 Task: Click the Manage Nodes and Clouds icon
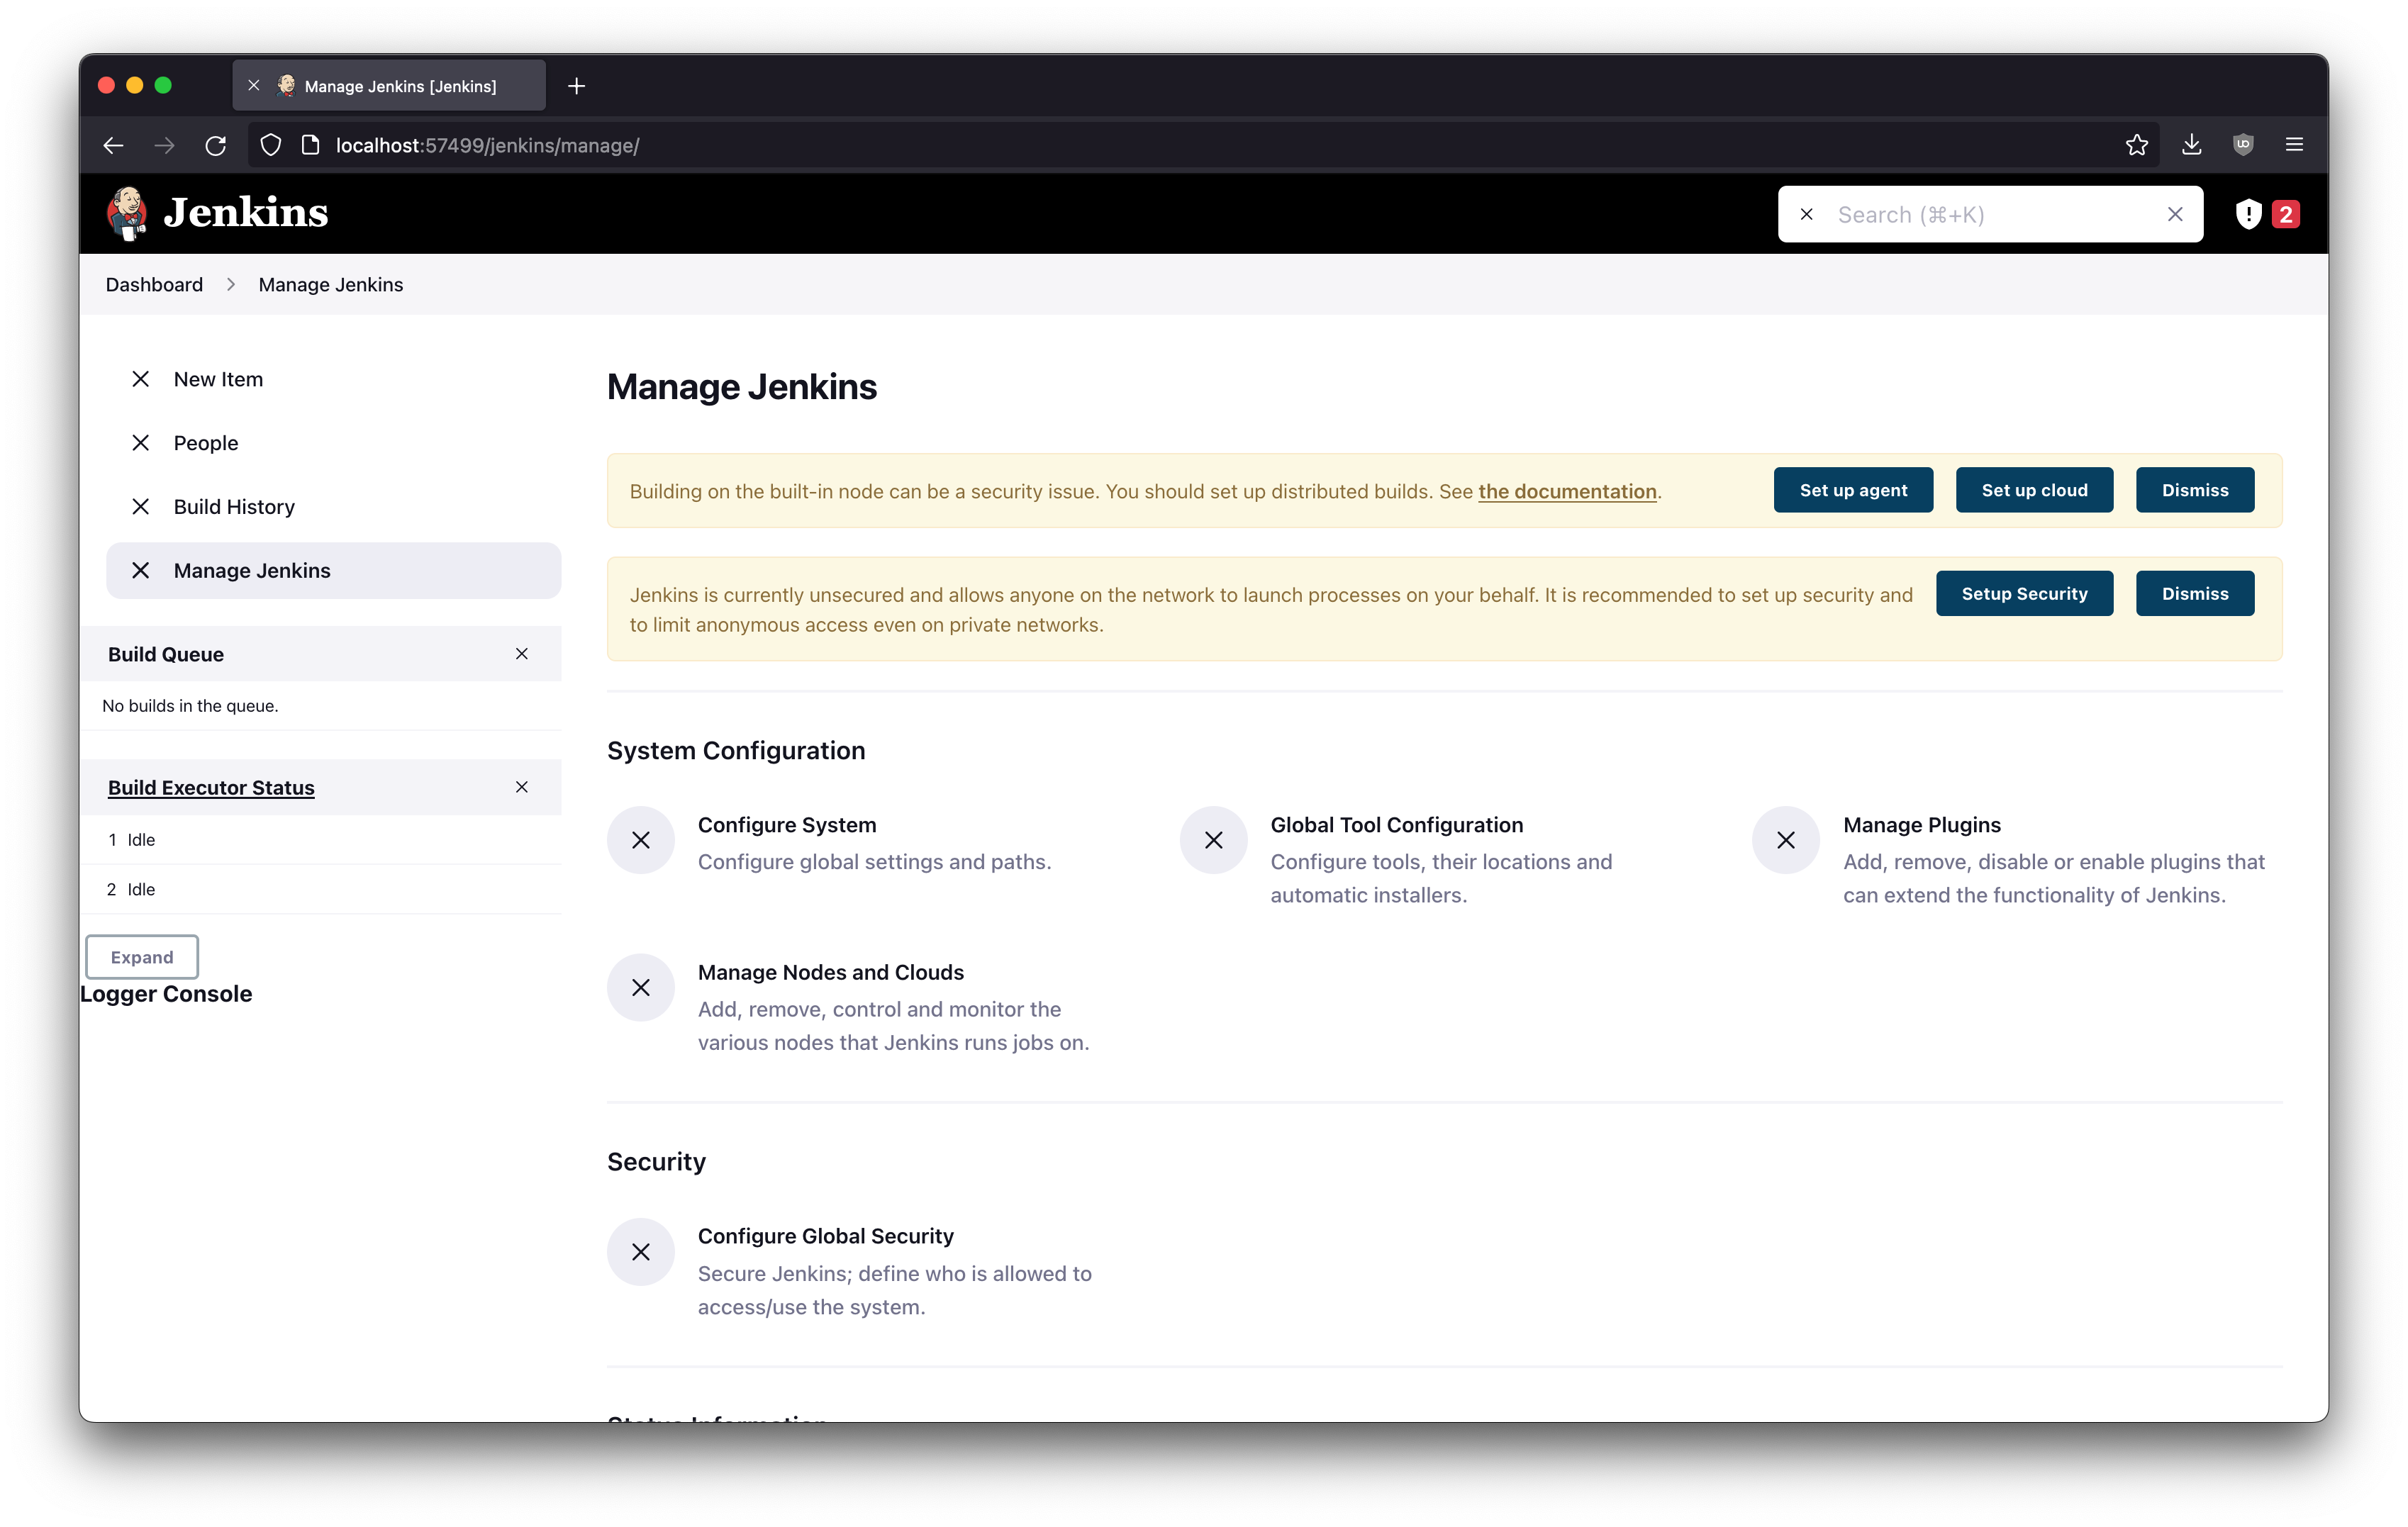tap(641, 988)
